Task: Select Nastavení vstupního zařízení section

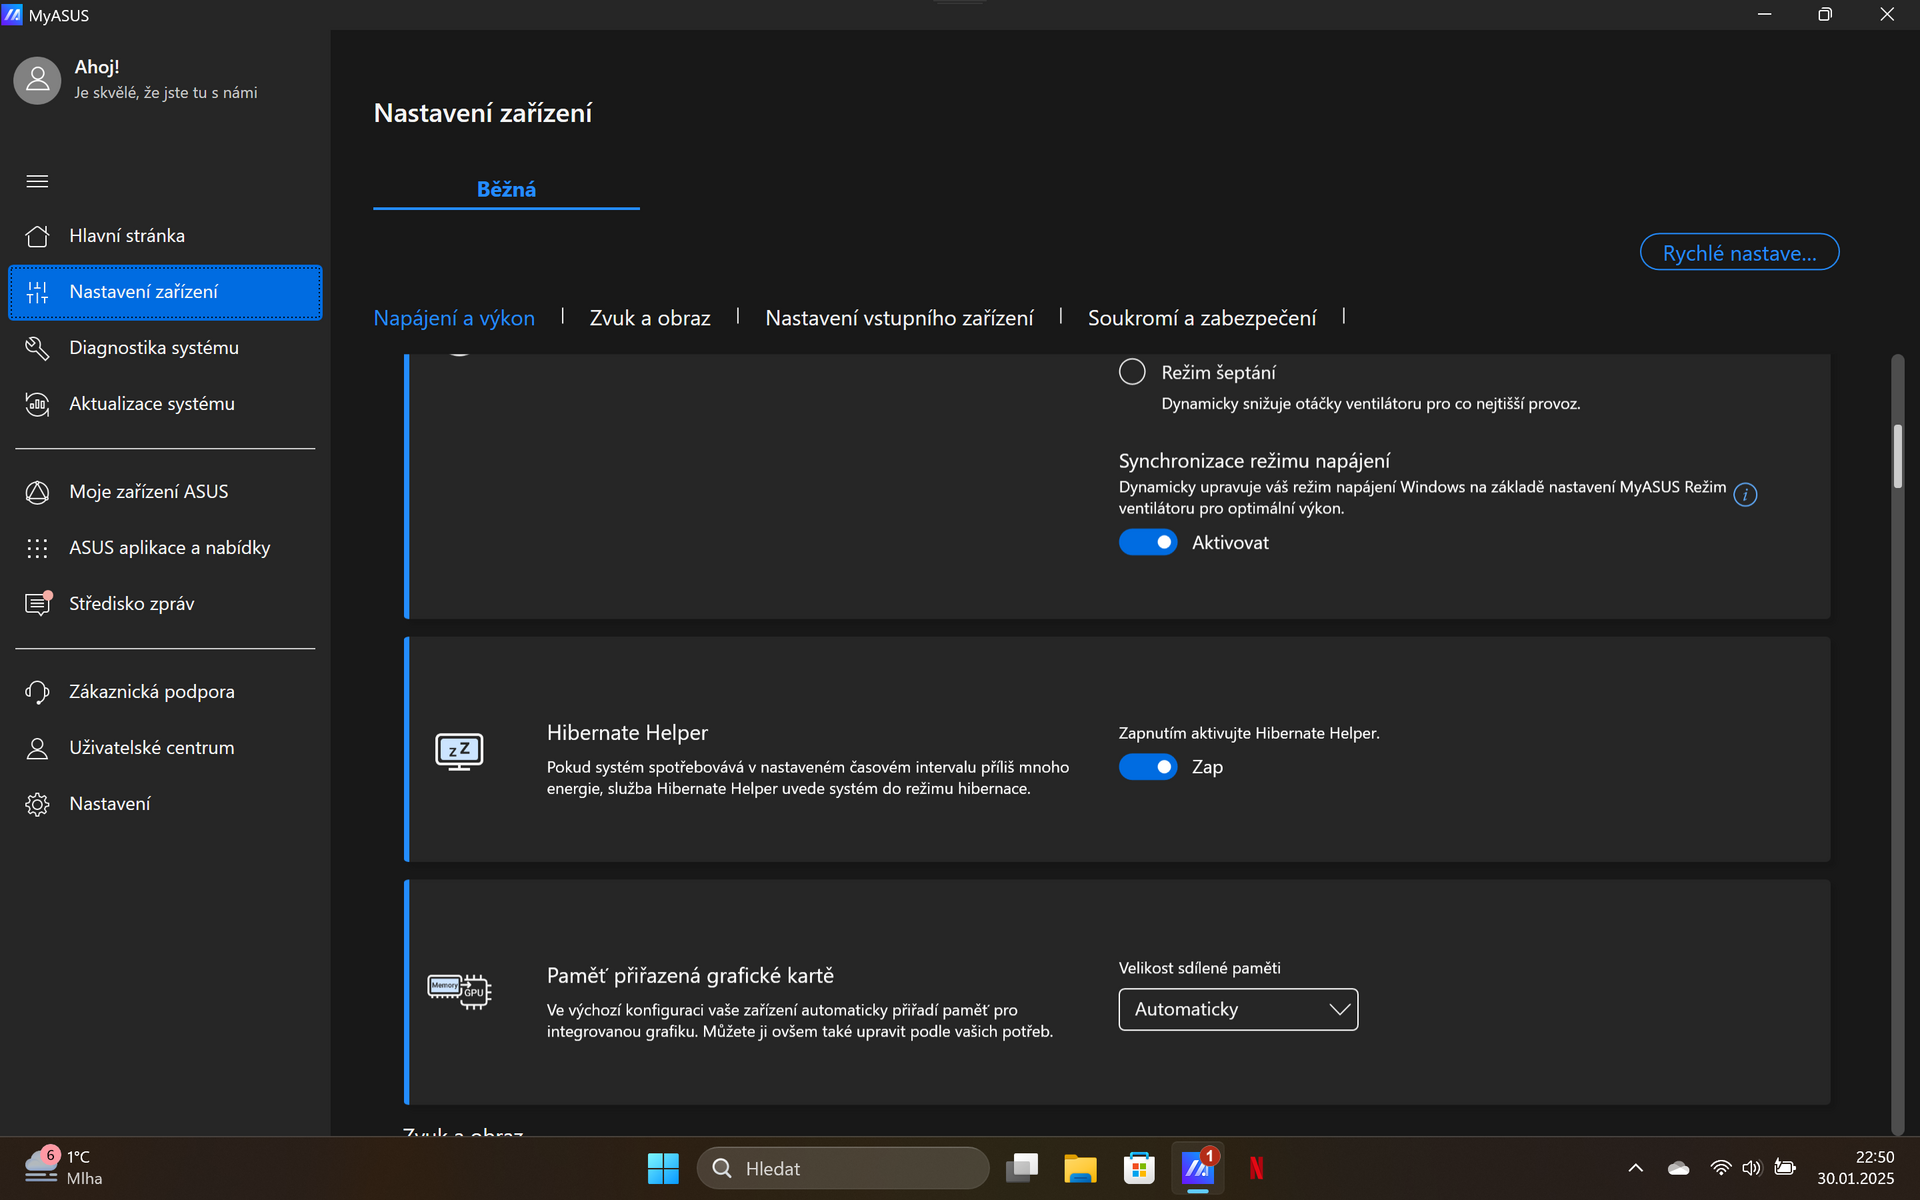Action: click(x=899, y=318)
